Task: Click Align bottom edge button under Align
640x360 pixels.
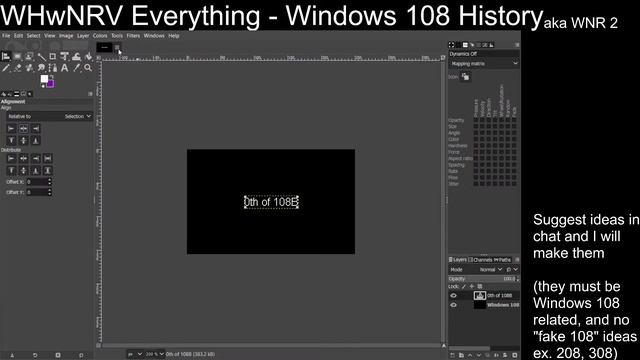Action: 36,140
